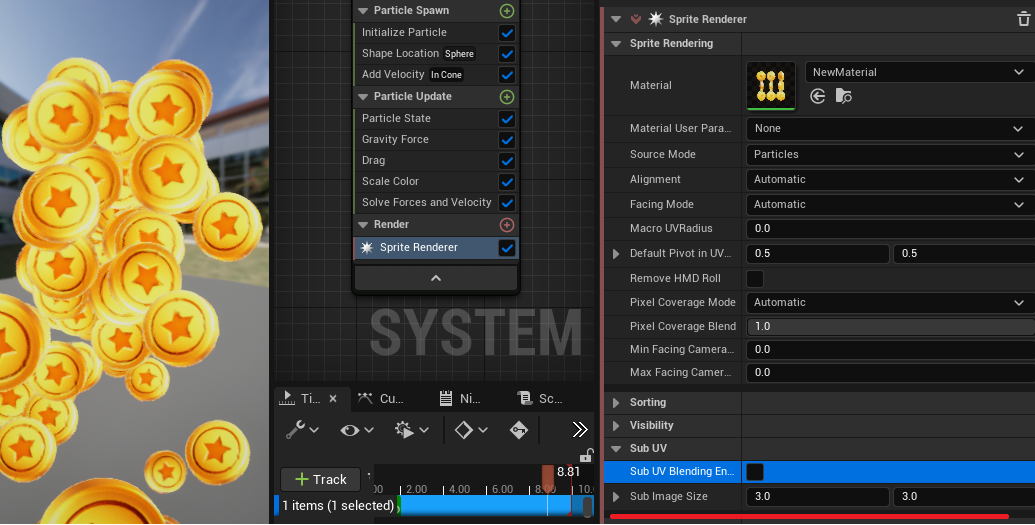Click the blue emitter track bar in timeline
The image size is (1035, 525).
[x=485, y=506]
